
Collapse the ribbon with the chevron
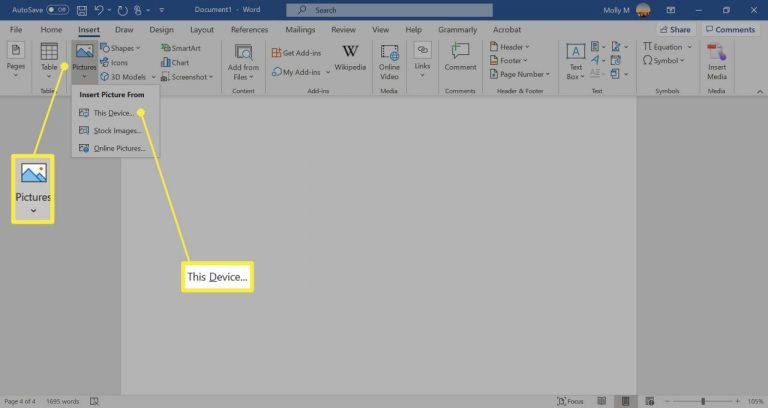point(760,92)
